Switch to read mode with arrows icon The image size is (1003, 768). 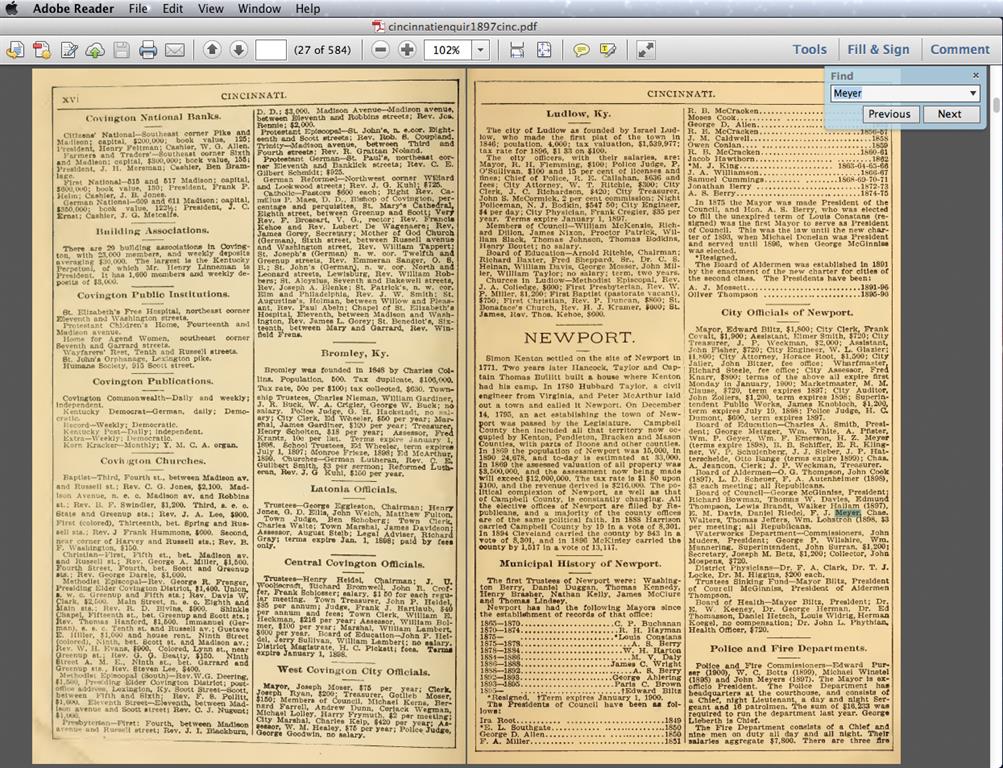tap(646, 49)
